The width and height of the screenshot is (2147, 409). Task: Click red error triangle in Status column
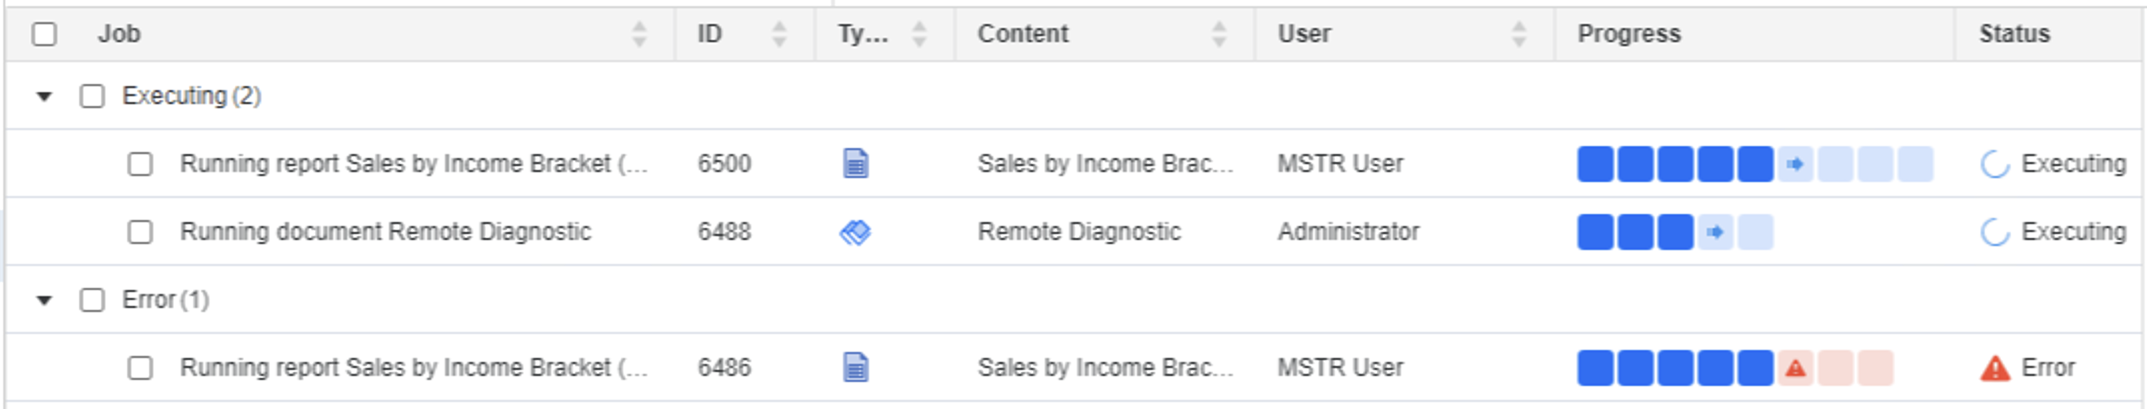pyautogui.click(x=1994, y=368)
